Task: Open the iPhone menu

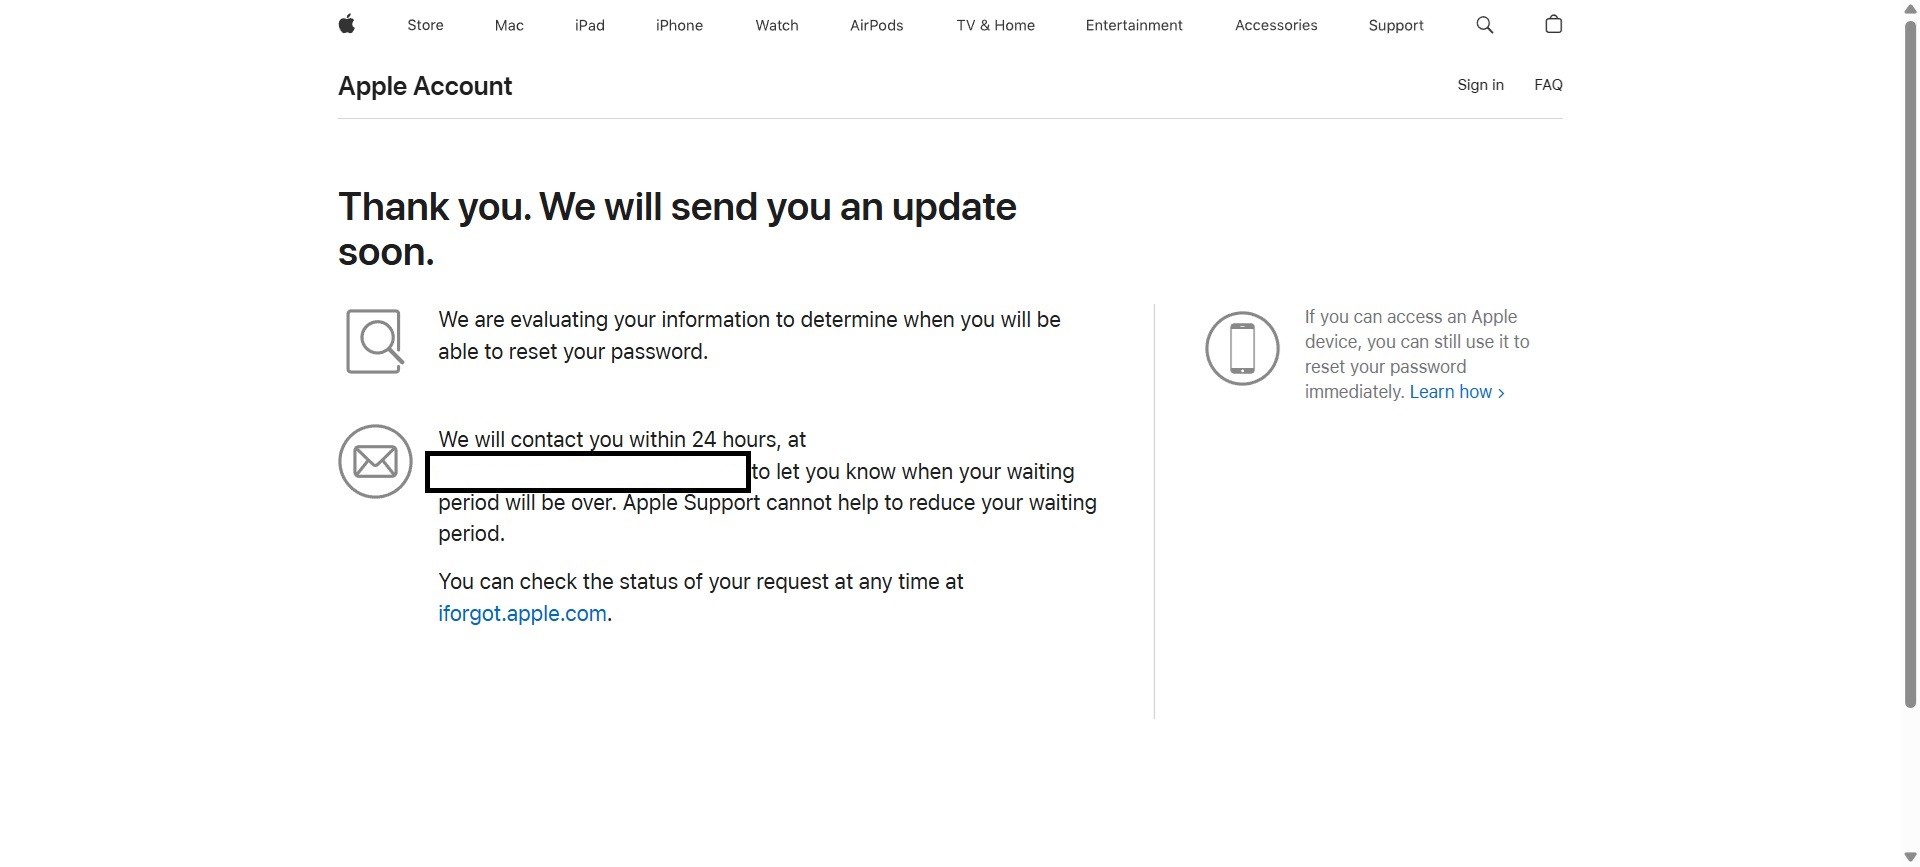Action: [679, 25]
